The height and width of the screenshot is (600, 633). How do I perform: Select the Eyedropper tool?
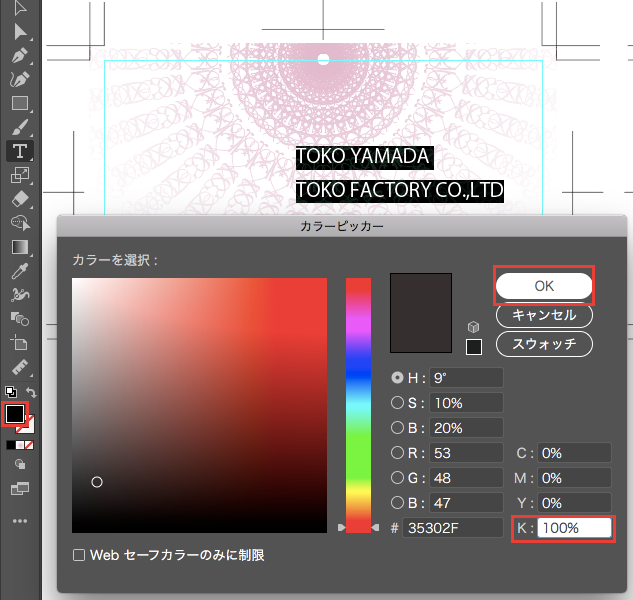[19, 271]
